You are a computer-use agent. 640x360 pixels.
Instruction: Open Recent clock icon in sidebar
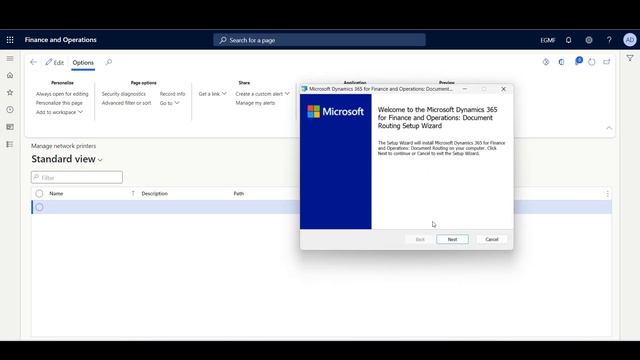pyautogui.click(x=10, y=110)
